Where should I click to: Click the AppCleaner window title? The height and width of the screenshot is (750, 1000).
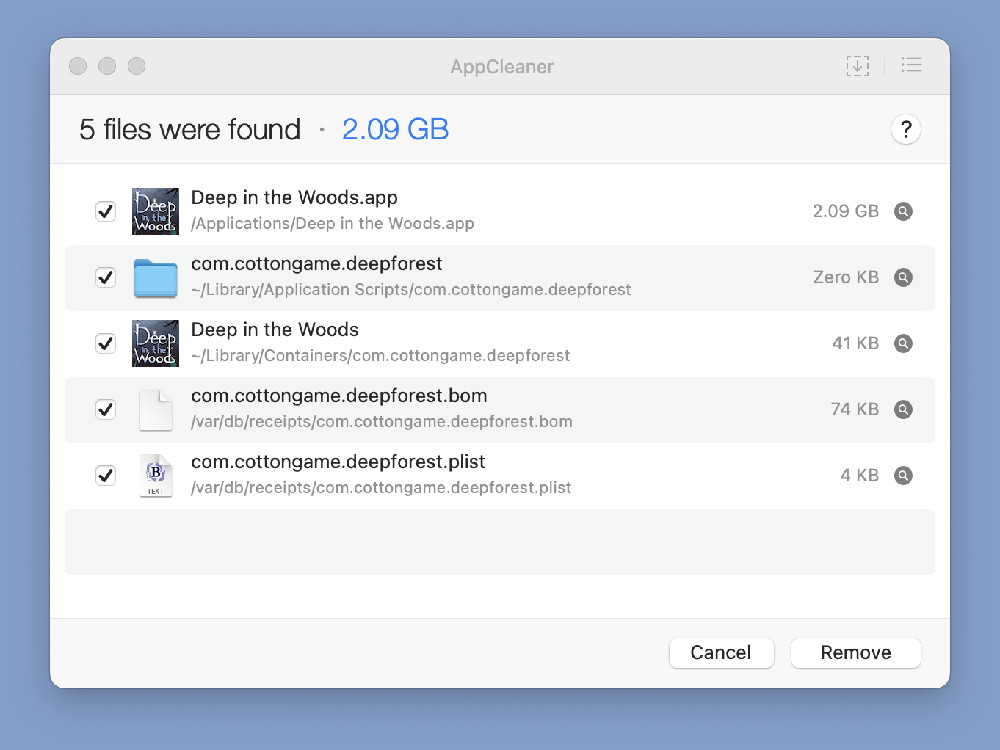tap(502, 66)
